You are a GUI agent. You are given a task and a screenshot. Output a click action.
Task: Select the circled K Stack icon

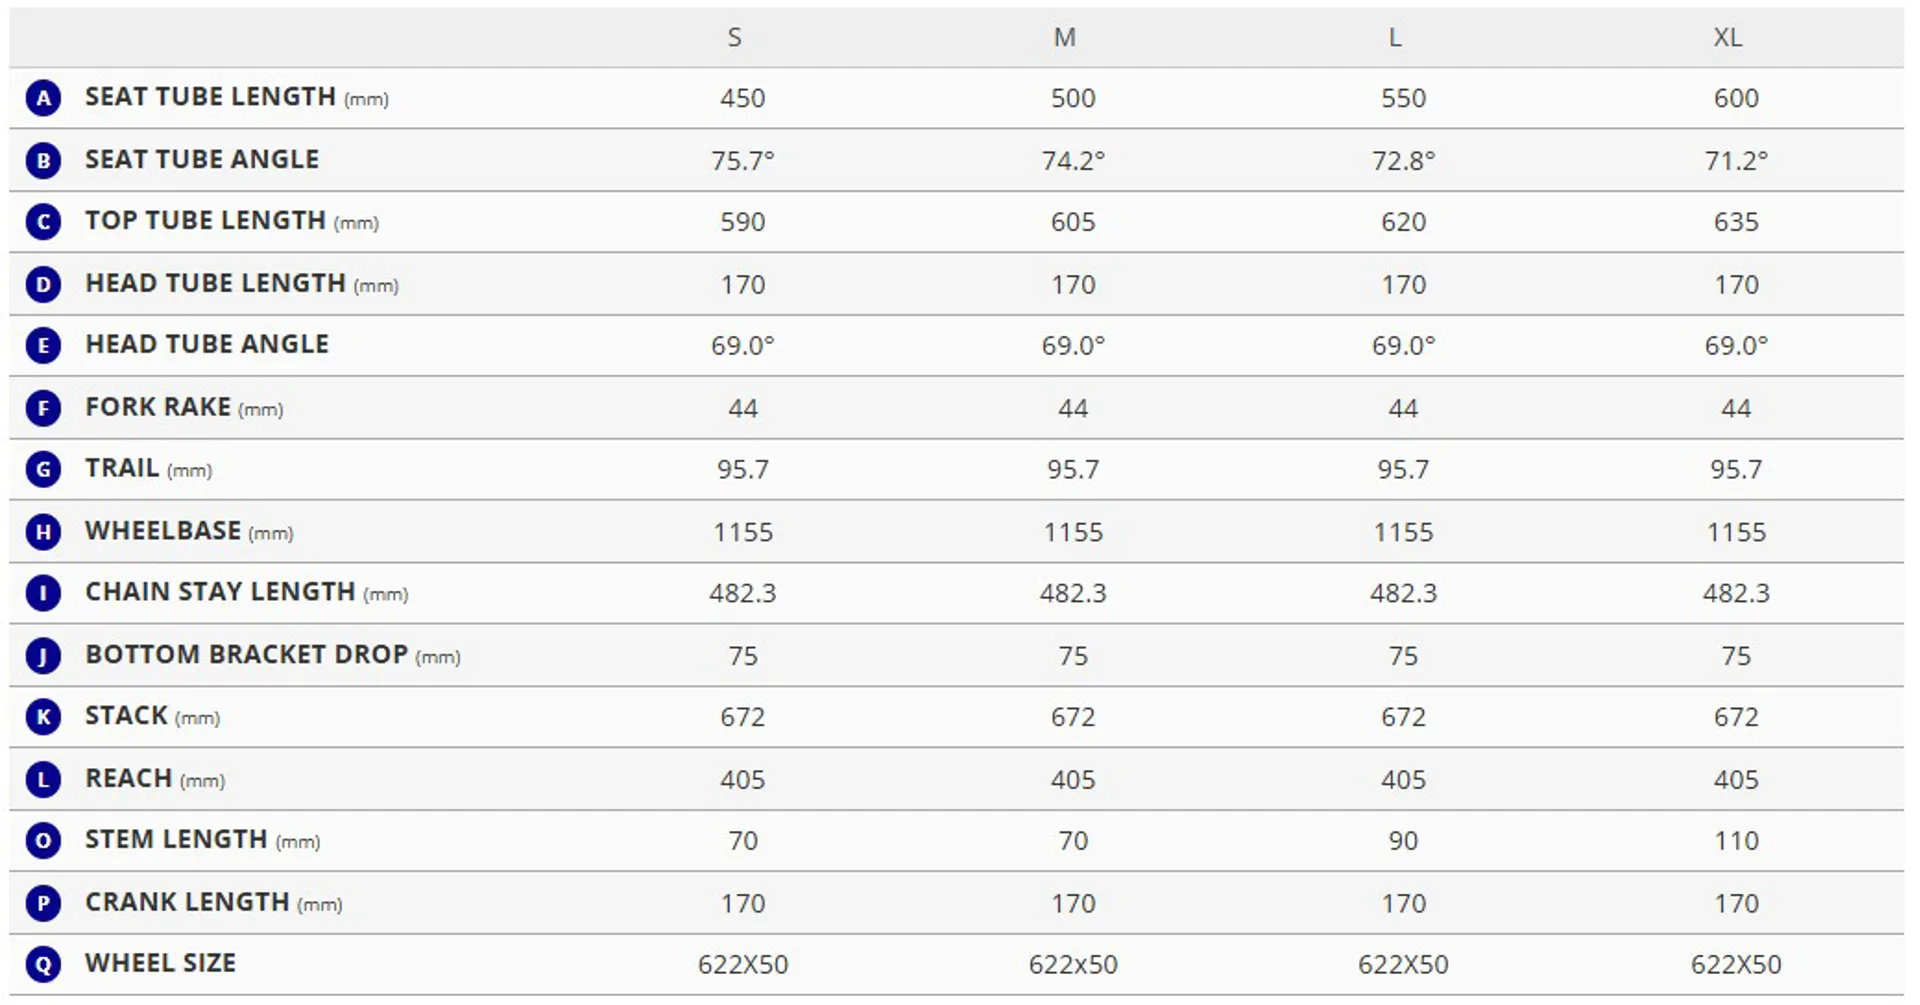pyautogui.click(x=43, y=717)
